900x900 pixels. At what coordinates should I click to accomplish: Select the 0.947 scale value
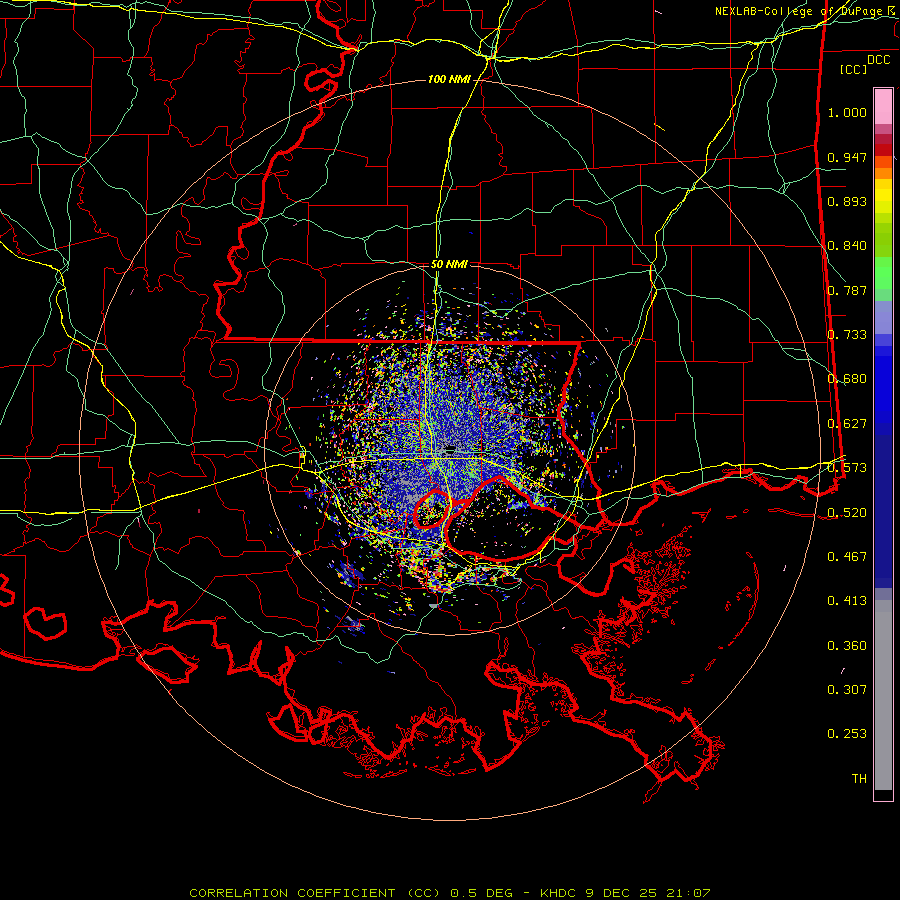pyautogui.click(x=847, y=157)
